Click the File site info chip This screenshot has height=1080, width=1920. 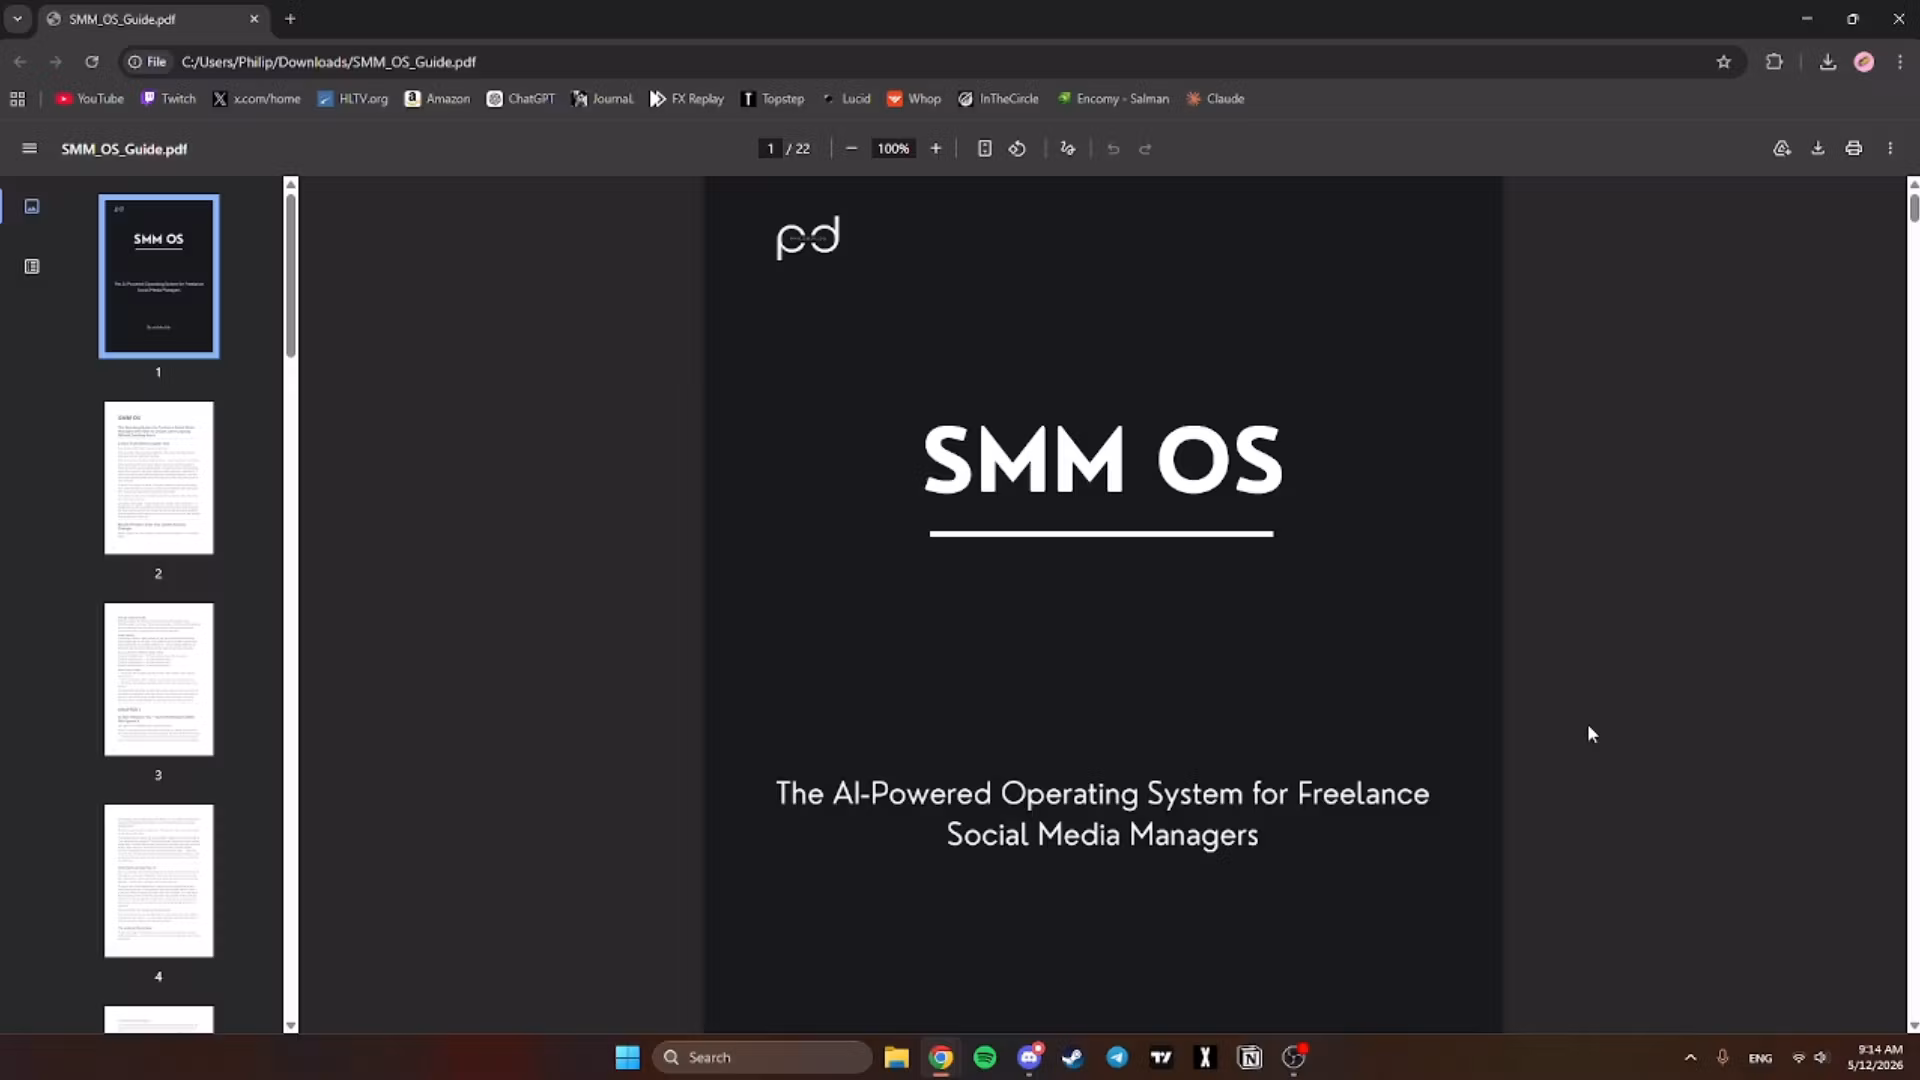147,62
